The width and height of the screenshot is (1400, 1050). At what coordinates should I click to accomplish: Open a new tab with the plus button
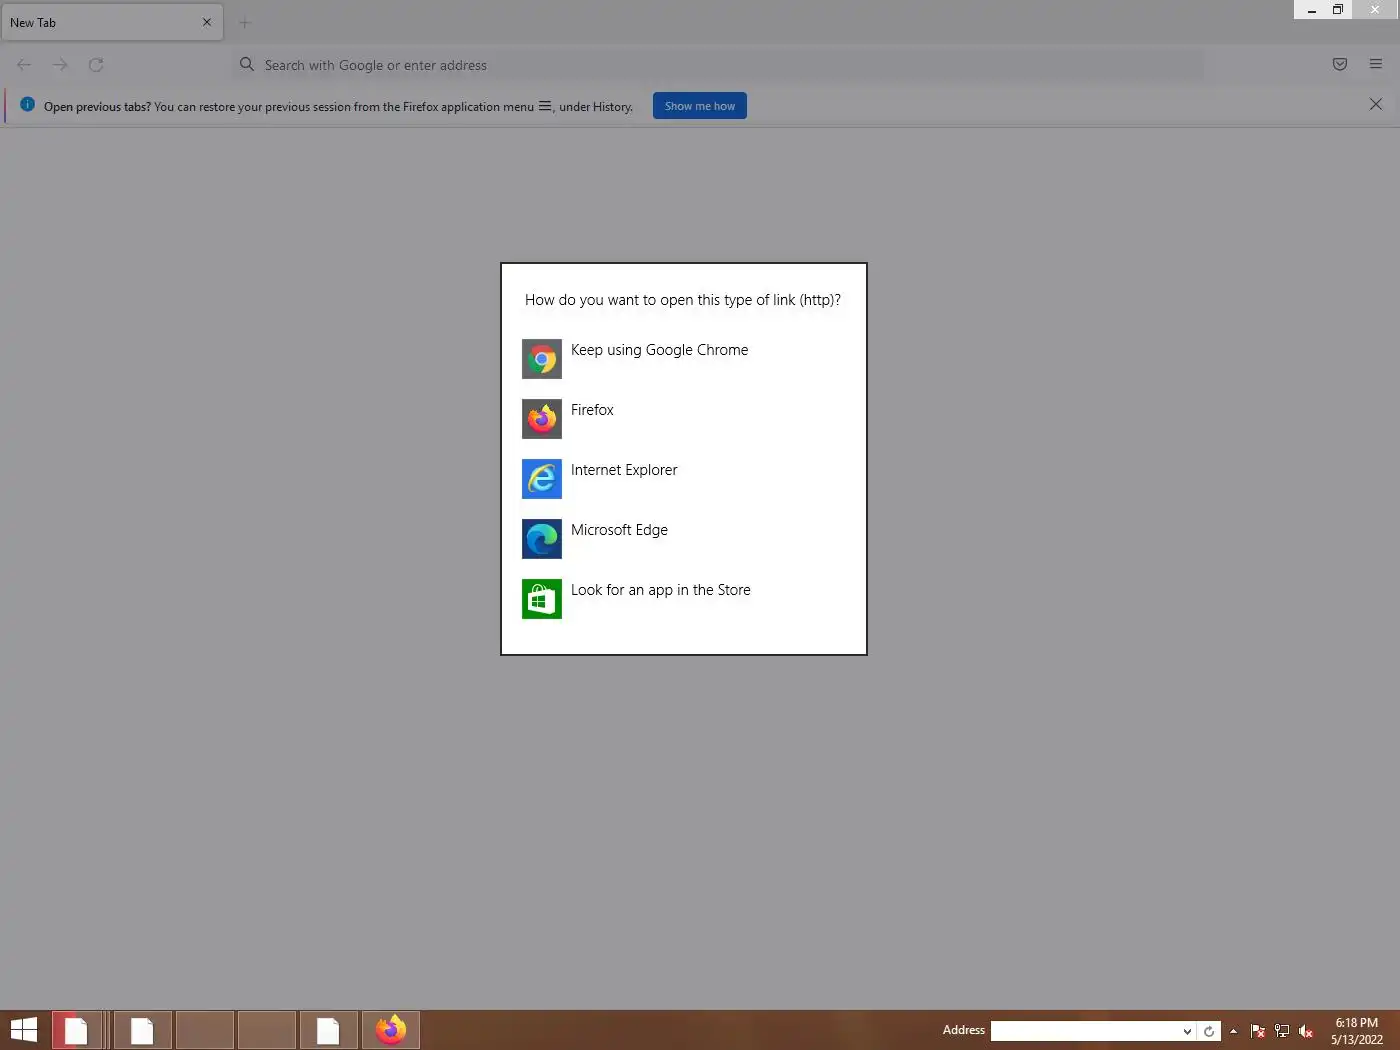[245, 22]
